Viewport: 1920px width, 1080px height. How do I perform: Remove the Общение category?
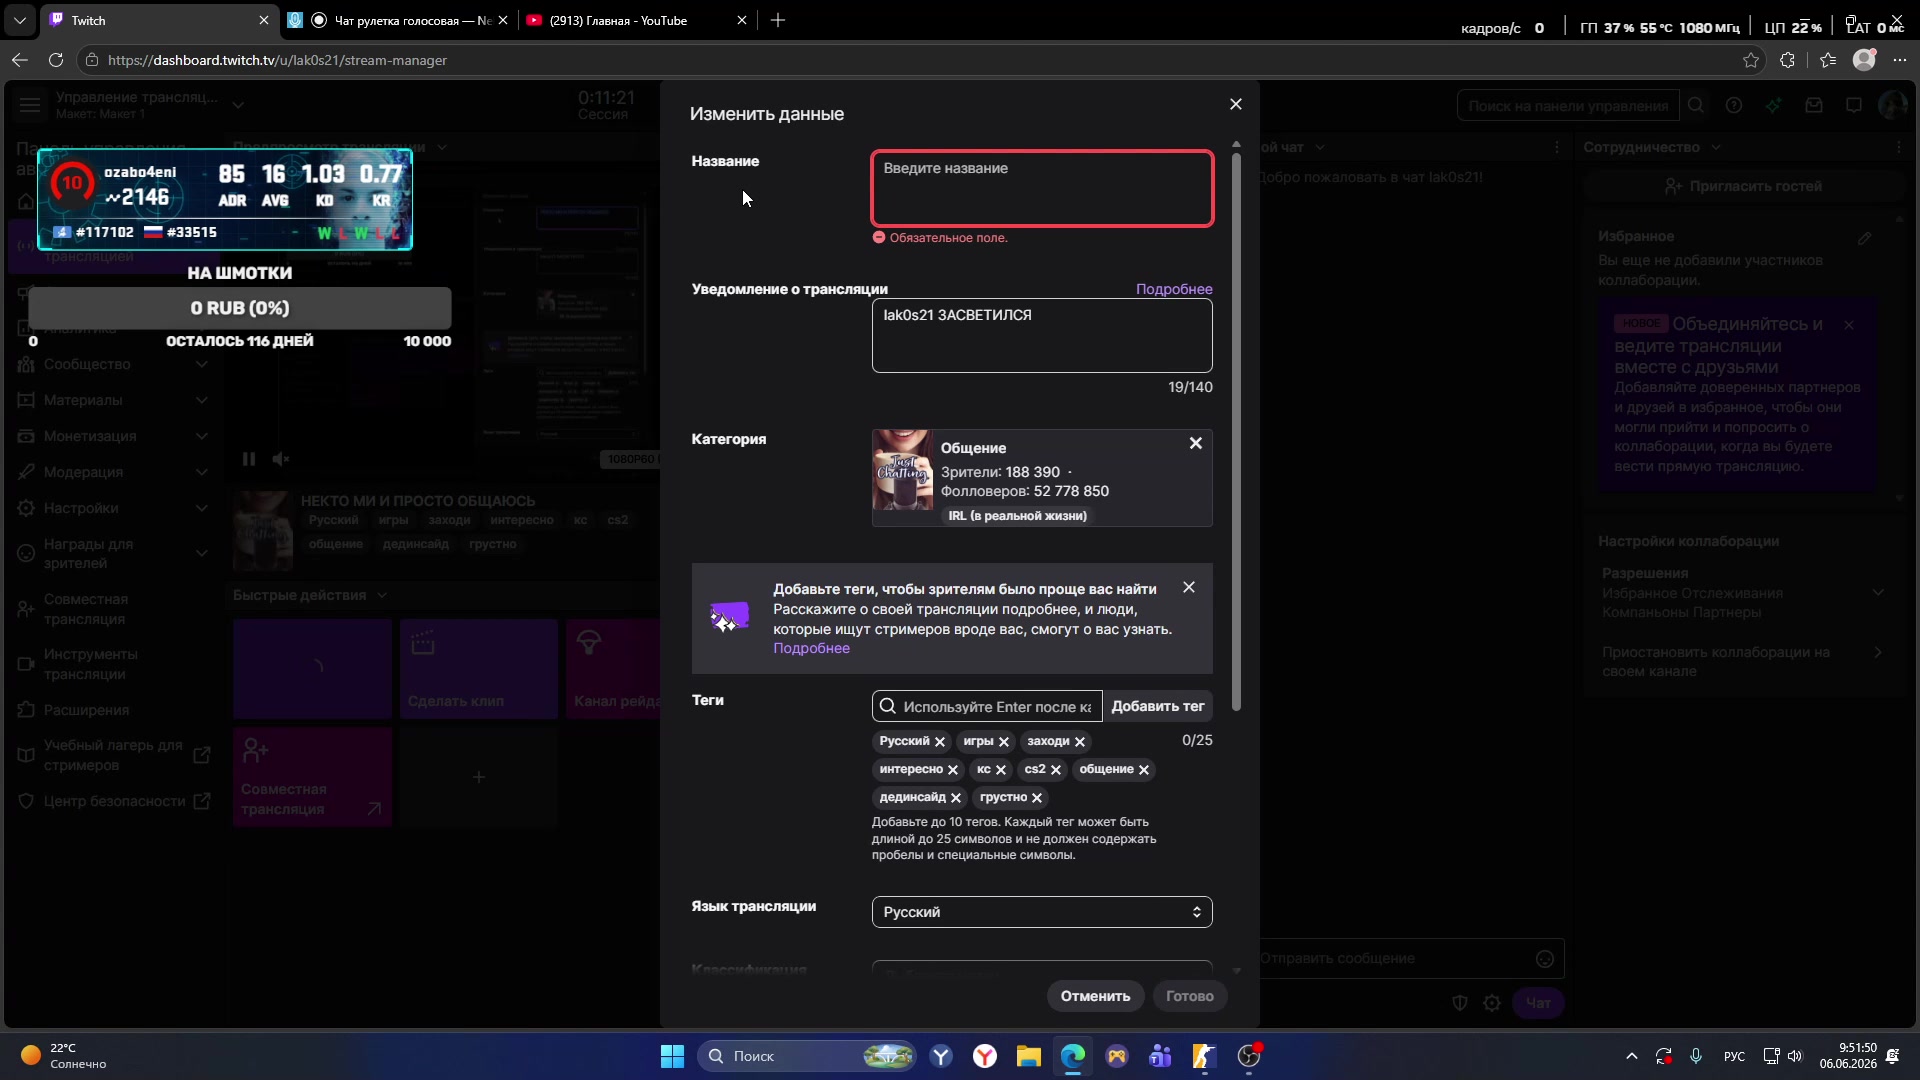pyautogui.click(x=1196, y=443)
